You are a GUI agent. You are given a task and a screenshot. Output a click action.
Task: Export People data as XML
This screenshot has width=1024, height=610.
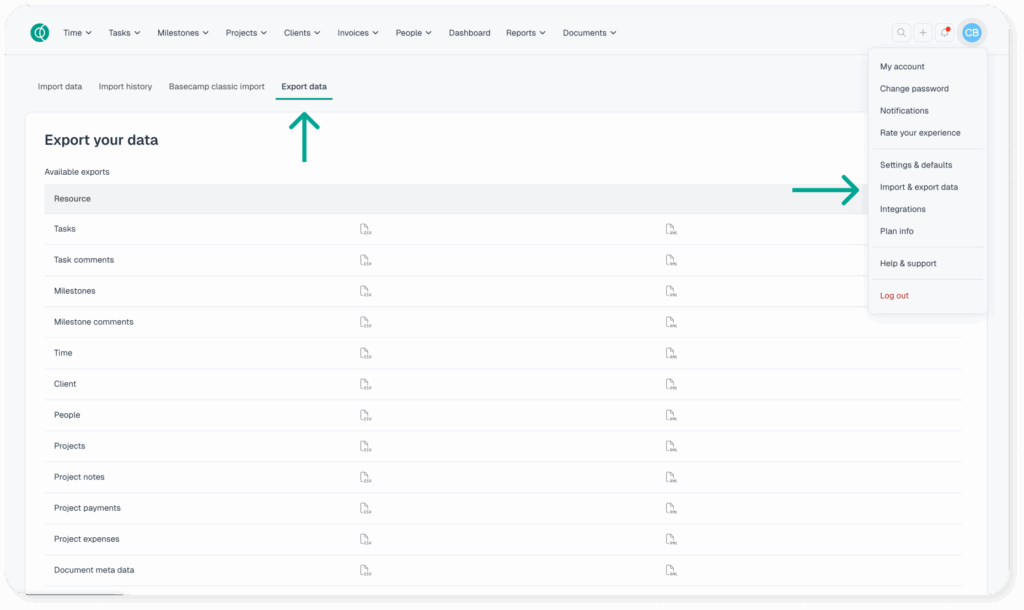click(x=671, y=416)
